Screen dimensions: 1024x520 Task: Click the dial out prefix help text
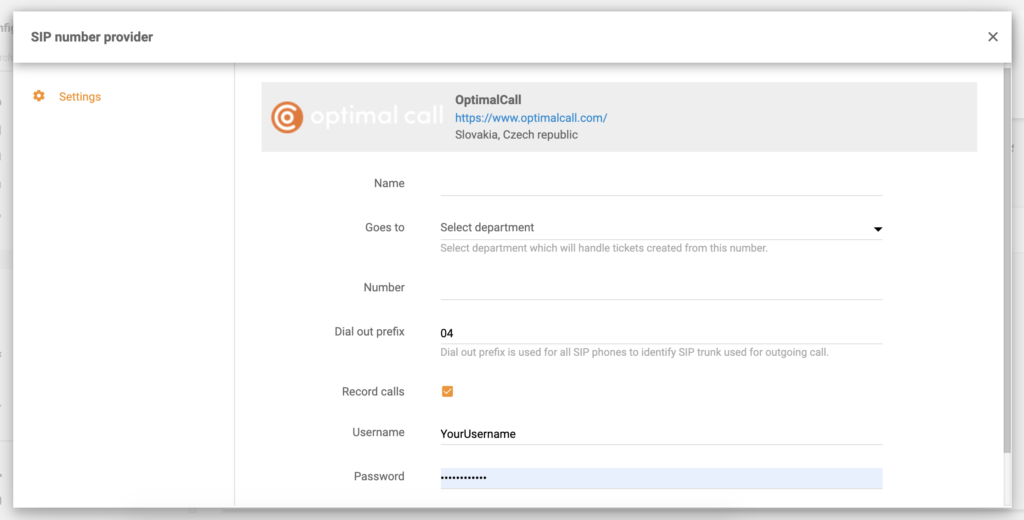tap(634, 352)
